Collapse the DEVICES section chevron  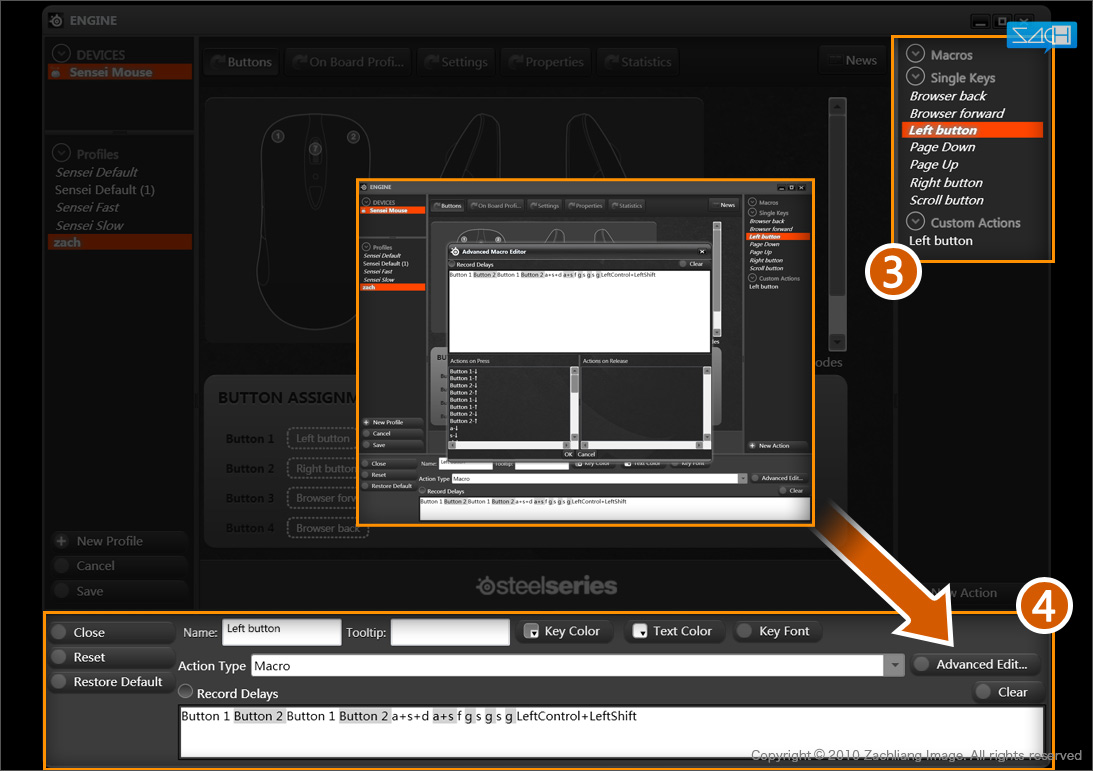[61, 54]
